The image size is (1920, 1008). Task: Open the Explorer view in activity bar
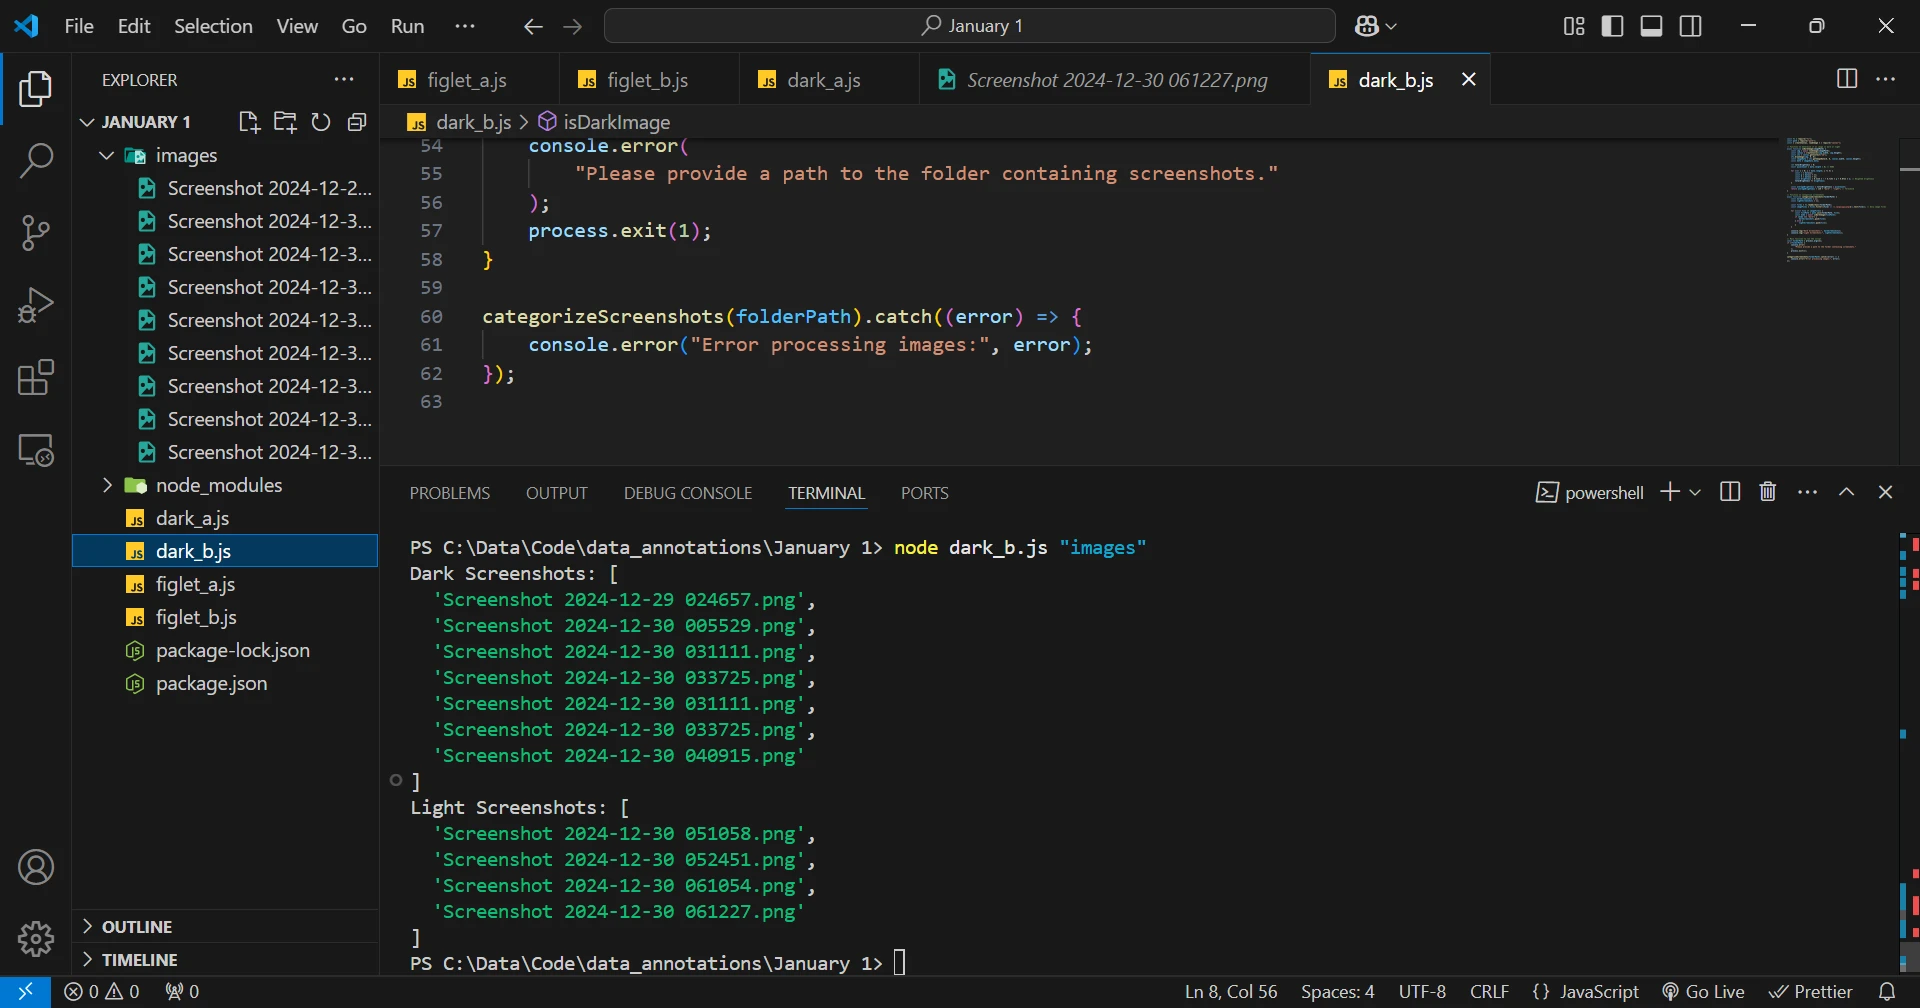click(x=36, y=89)
